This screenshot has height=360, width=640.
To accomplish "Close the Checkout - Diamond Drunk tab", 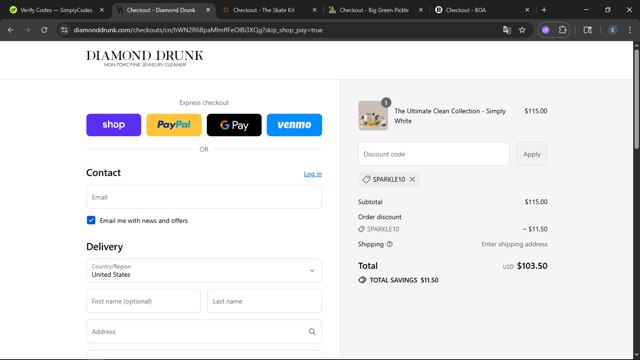I will coord(208,10).
